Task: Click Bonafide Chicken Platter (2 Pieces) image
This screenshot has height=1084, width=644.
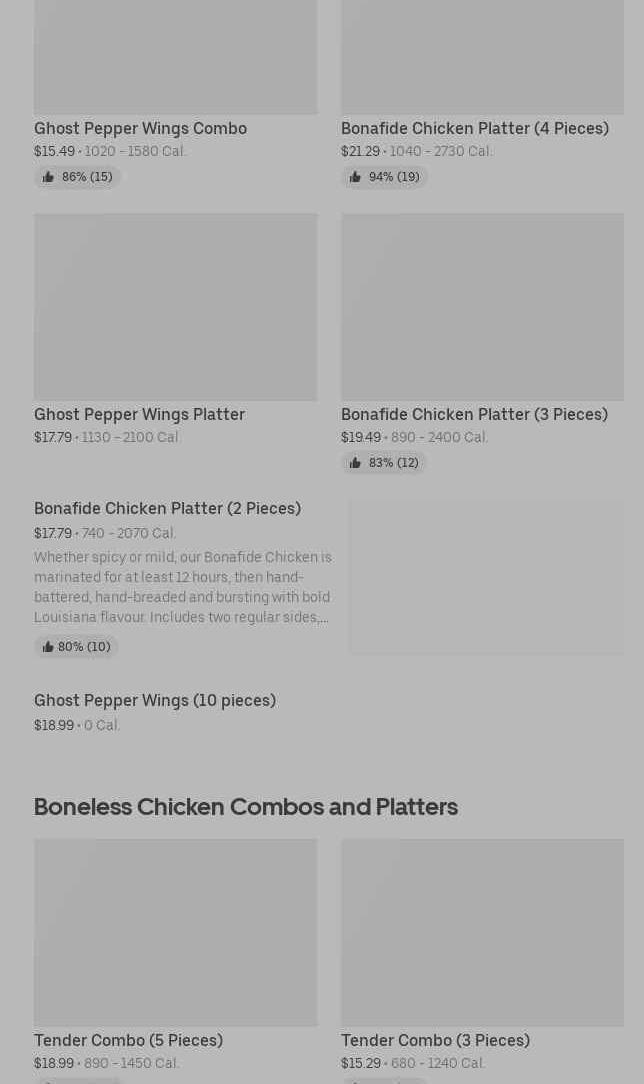Action: click(x=486, y=577)
